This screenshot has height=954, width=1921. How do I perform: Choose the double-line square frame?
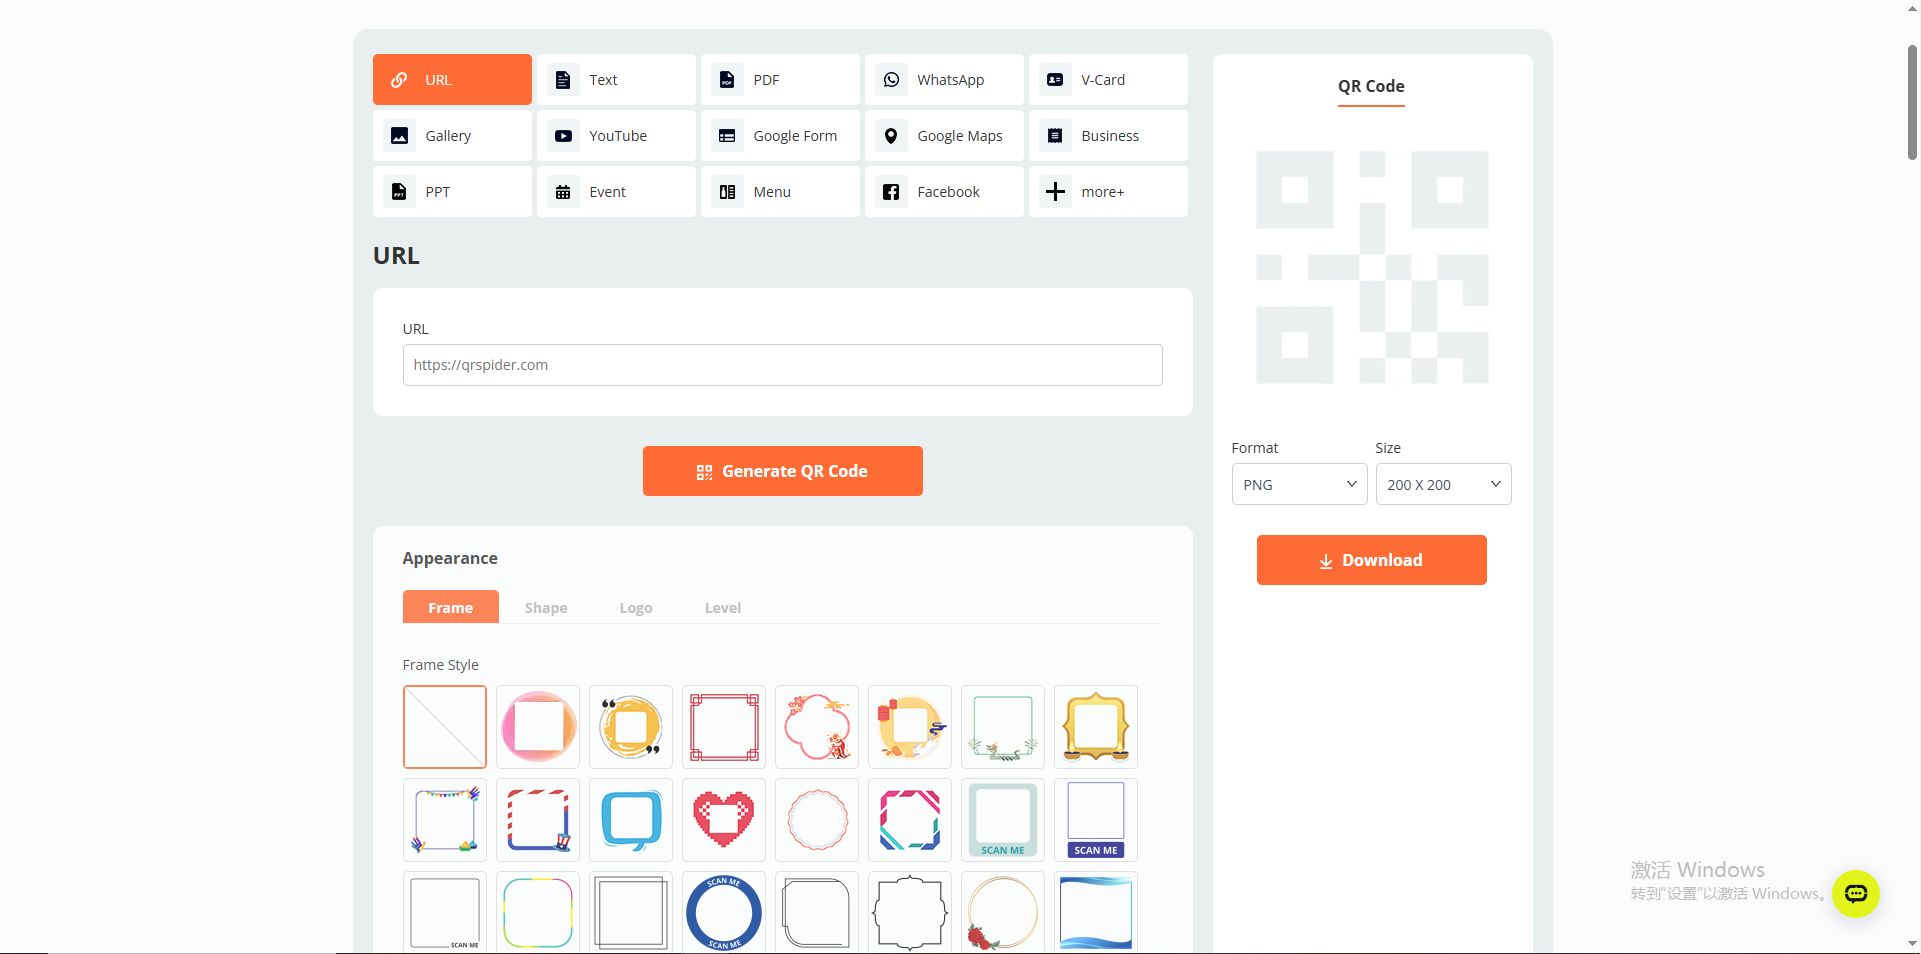[631, 912]
